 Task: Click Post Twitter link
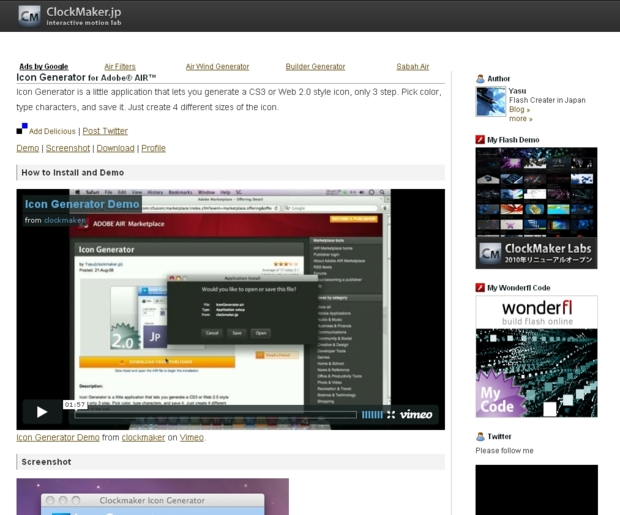pyautogui.click(x=105, y=131)
